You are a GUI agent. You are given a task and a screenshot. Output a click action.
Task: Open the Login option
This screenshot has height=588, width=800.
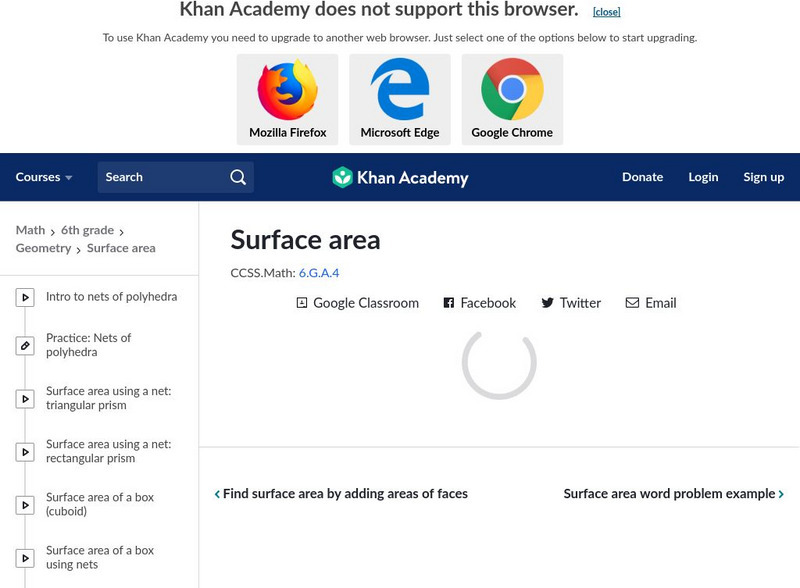coord(703,176)
